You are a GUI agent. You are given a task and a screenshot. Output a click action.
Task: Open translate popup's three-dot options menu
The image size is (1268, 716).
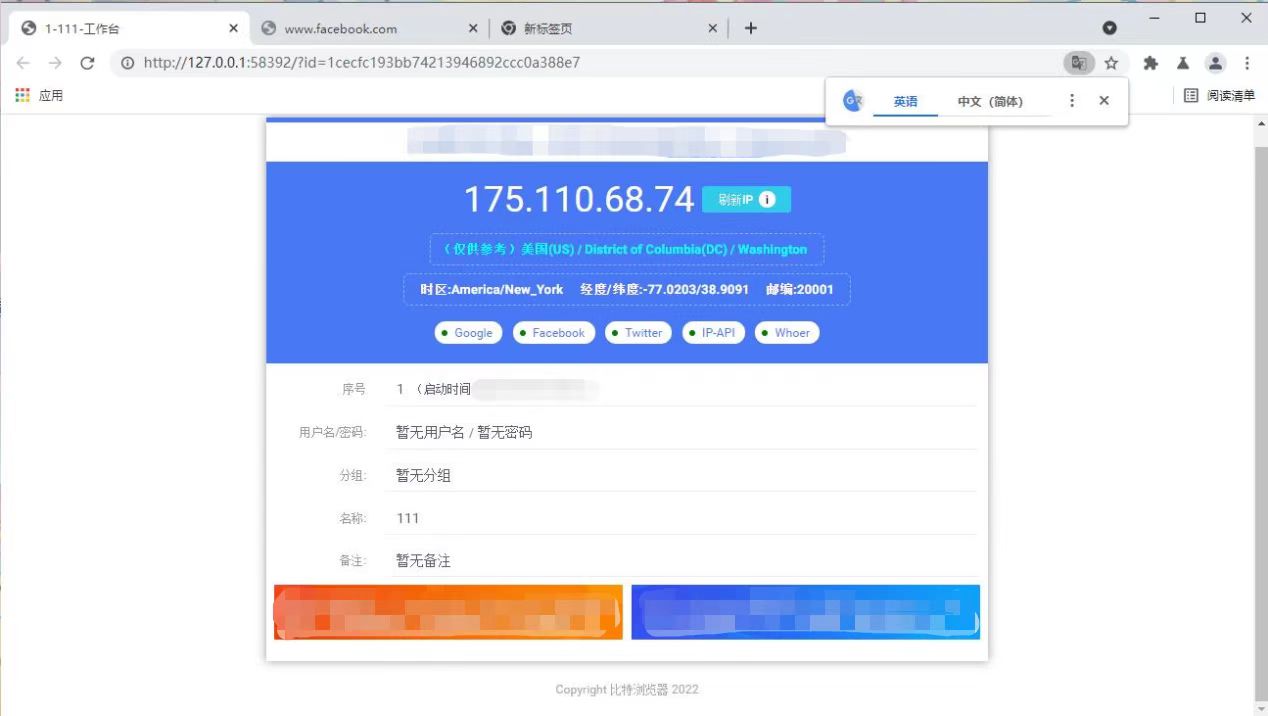pos(1072,101)
